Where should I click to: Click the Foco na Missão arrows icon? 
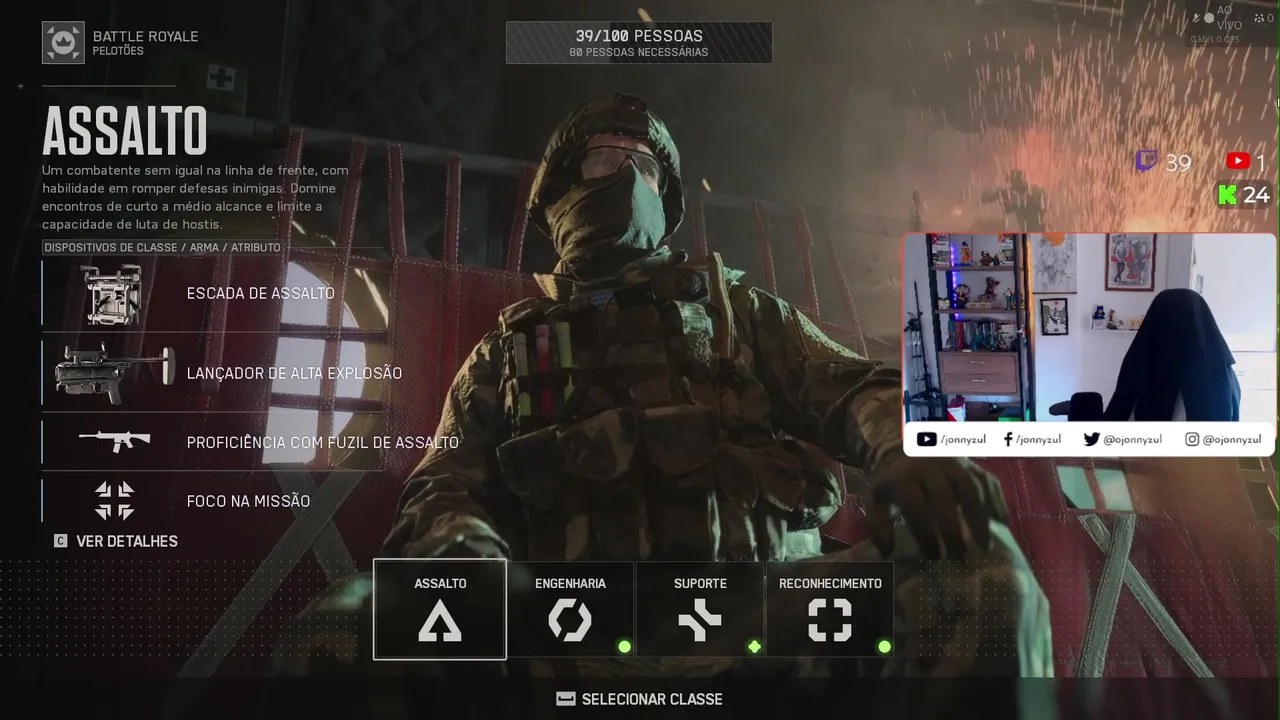point(114,501)
